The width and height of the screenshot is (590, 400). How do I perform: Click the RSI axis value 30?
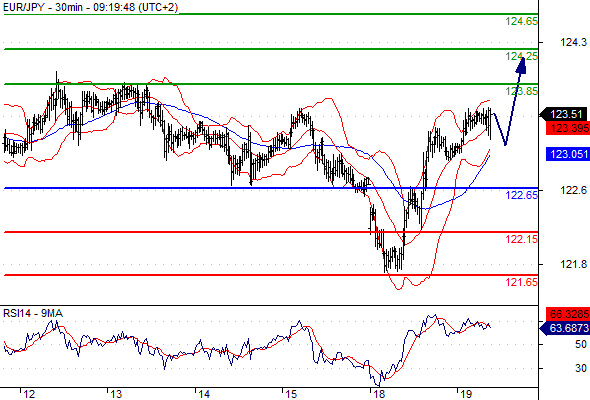click(x=581, y=368)
